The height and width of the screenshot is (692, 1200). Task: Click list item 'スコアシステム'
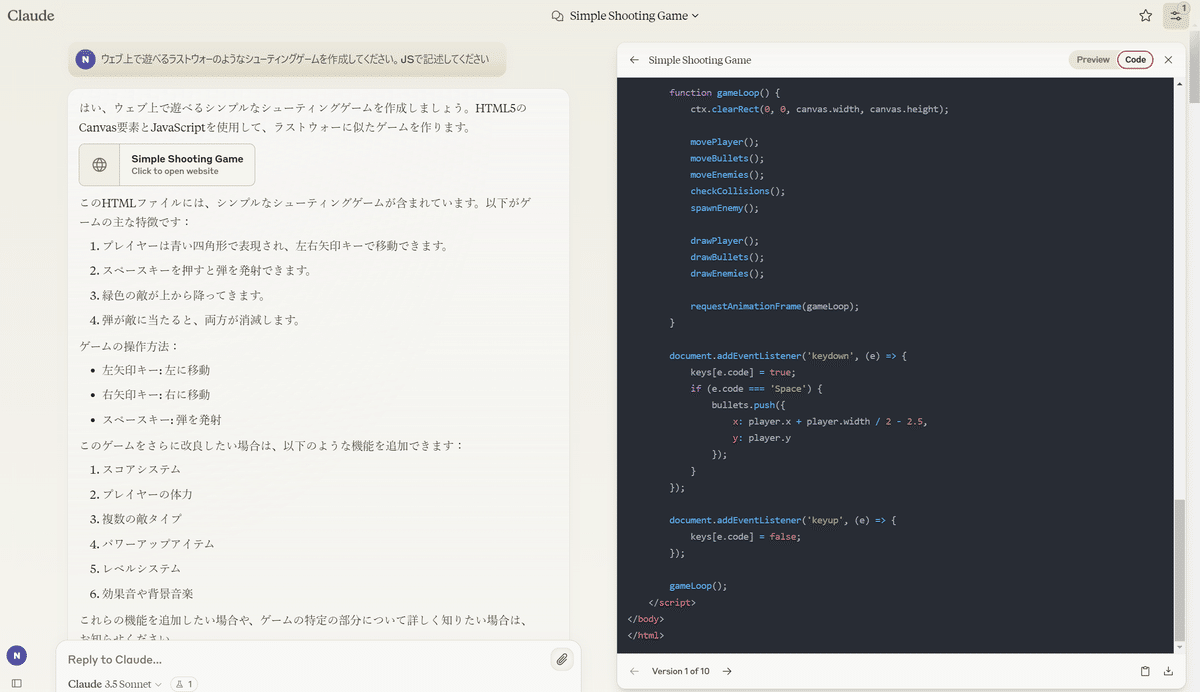(141, 470)
